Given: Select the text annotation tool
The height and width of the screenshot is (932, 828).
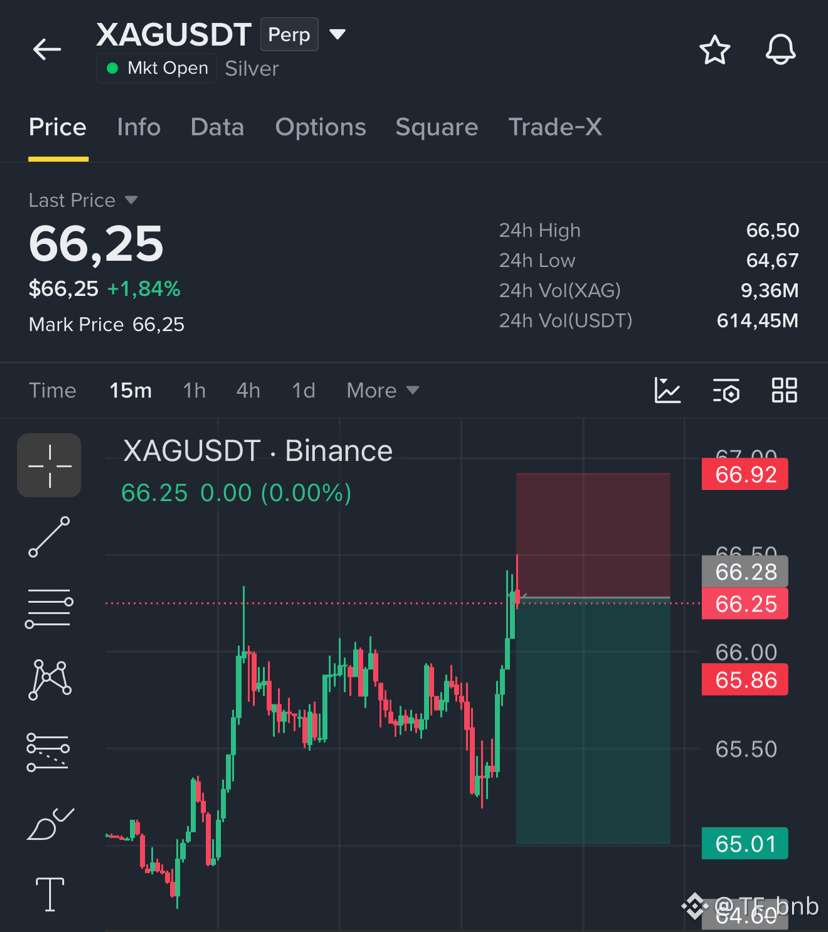Looking at the screenshot, I should [x=50, y=894].
